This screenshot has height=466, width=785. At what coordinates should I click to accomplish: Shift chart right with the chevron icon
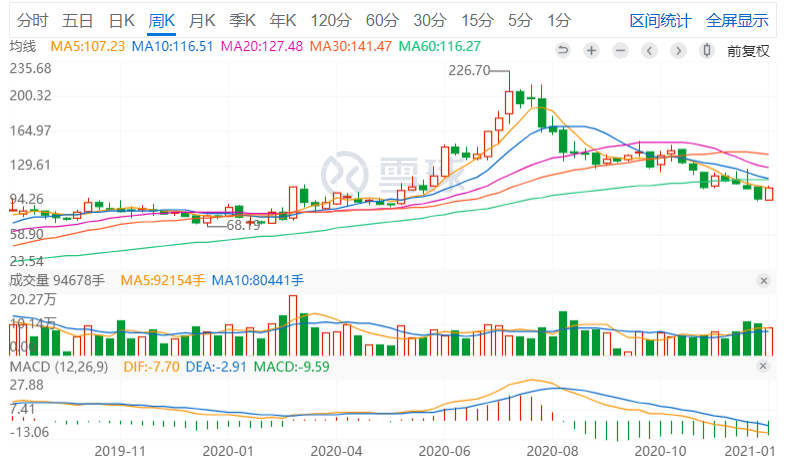tap(678, 51)
